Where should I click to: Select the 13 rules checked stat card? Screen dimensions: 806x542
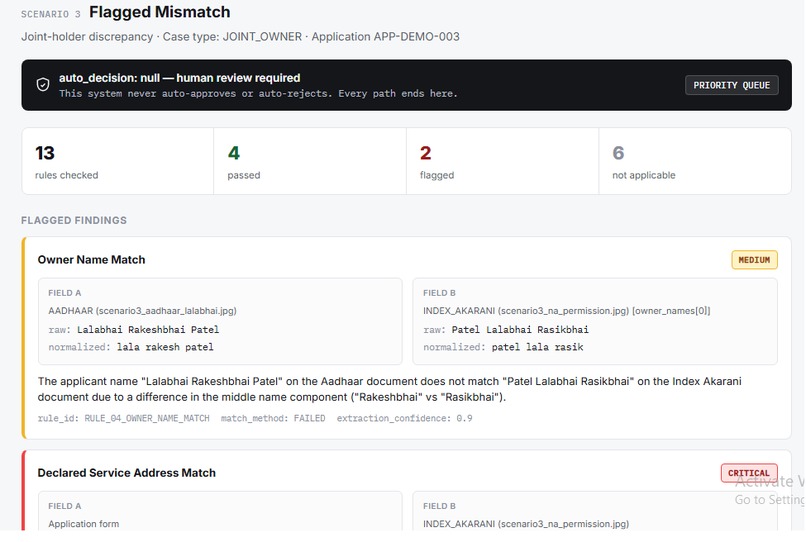click(x=118, y=161)
